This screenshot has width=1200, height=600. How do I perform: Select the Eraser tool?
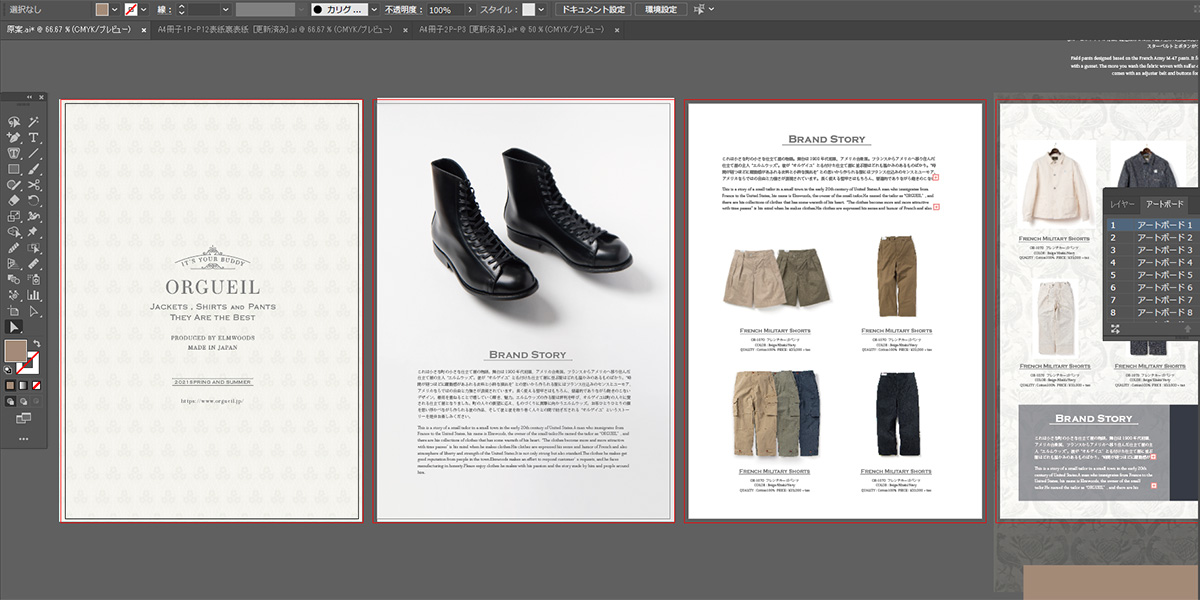[14, 200]
